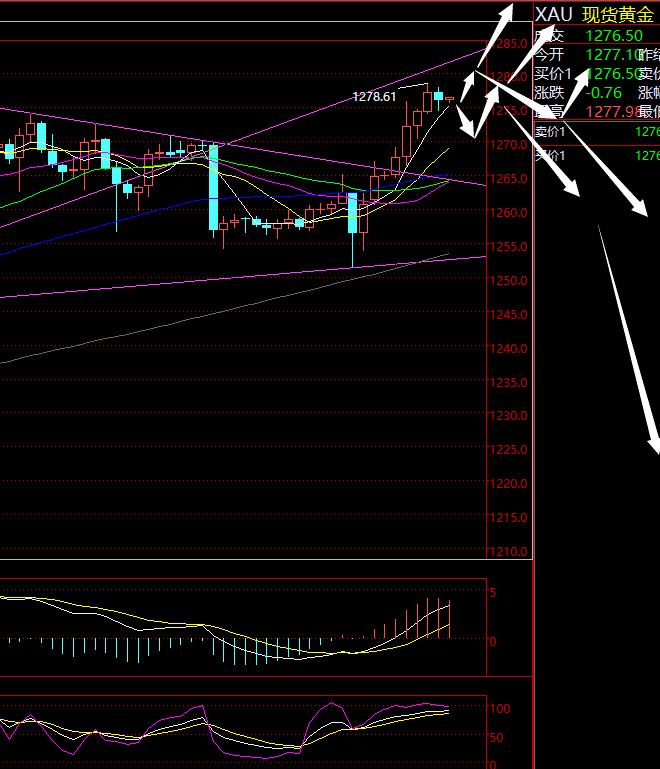Click the 1270.0 price axis label
Viewport: 660px width, 769px height.
tap(509, 145)
